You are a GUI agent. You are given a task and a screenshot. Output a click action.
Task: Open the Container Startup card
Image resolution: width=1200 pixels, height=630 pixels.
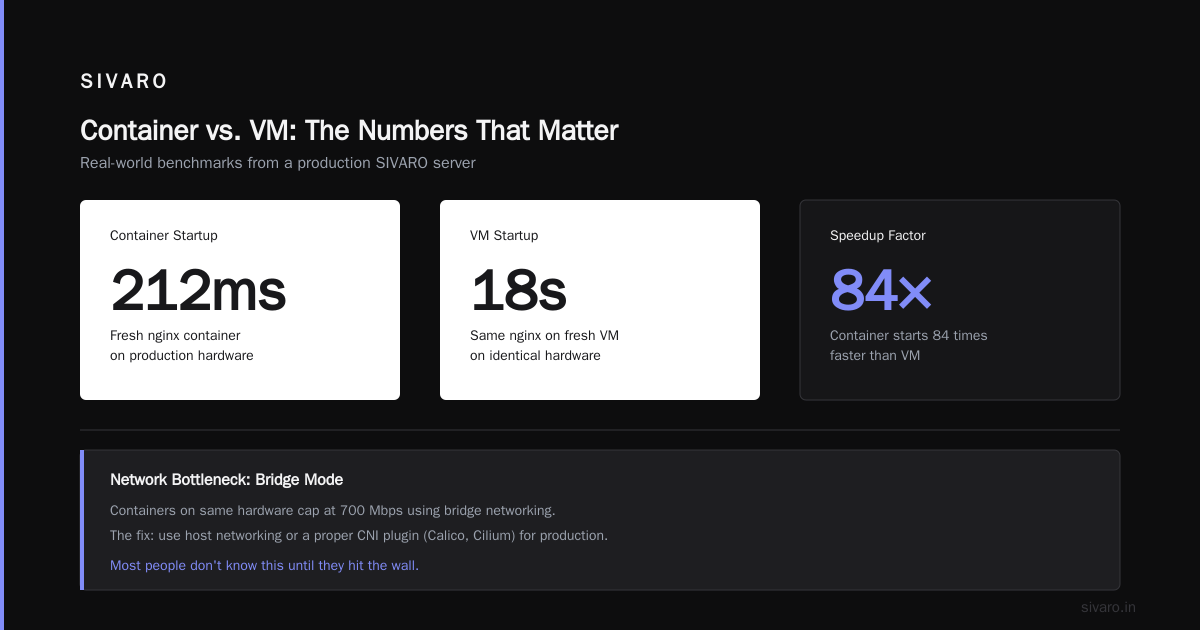tap(240, 300)
